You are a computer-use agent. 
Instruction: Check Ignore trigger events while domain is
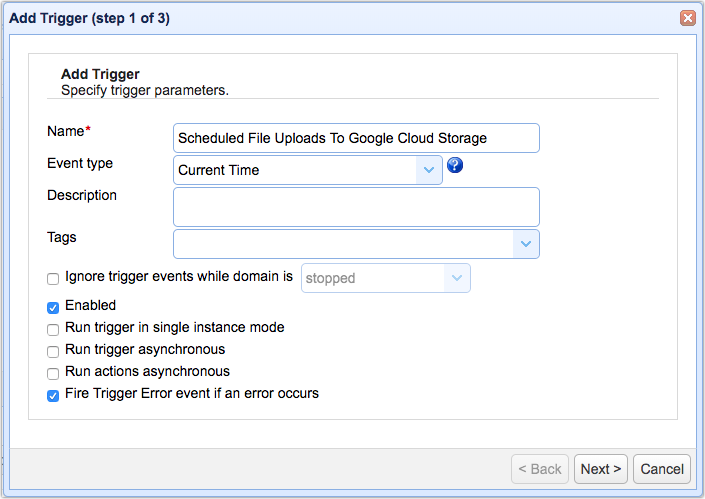53,279
